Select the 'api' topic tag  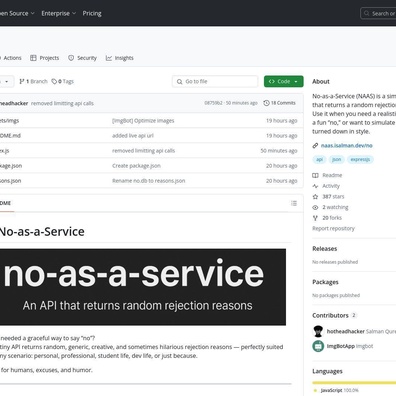pyautogui.click(x=319, y=159)
